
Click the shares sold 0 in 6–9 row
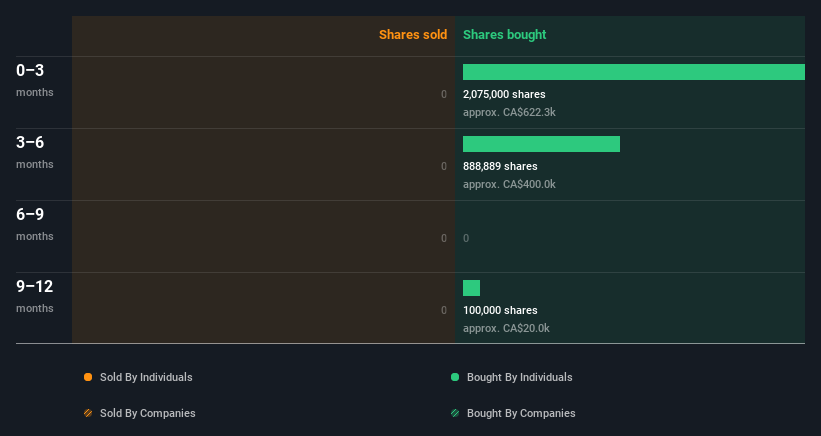pyautogui.click(x=444, y=238)
